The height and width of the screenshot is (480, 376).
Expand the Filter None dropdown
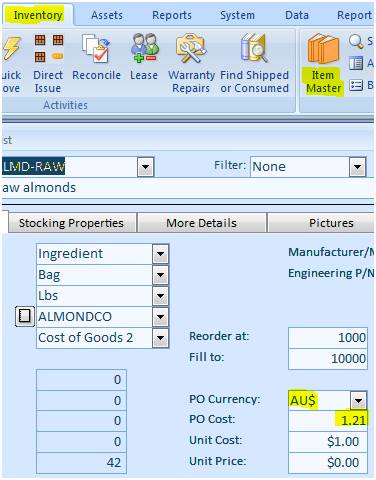358,166
